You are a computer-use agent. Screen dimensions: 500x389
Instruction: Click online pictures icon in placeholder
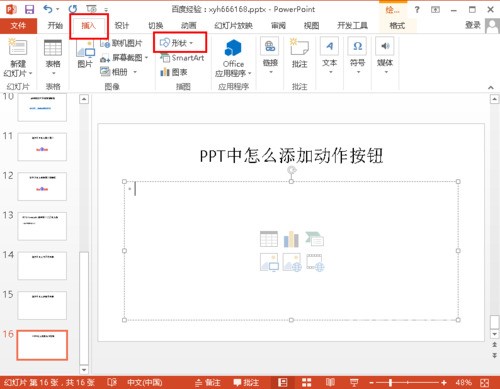click(x=292, y=262)
